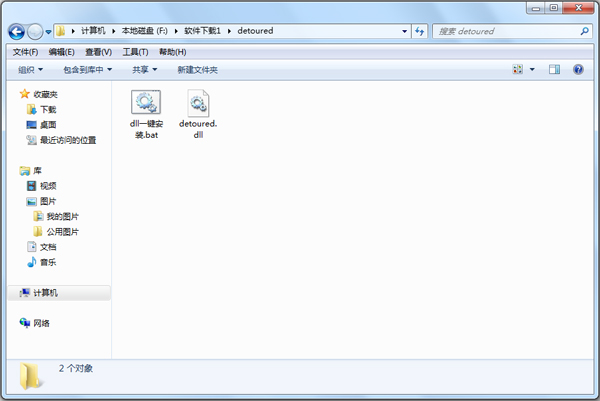Select 桌面 in the navigation pane

coord(48,125)
